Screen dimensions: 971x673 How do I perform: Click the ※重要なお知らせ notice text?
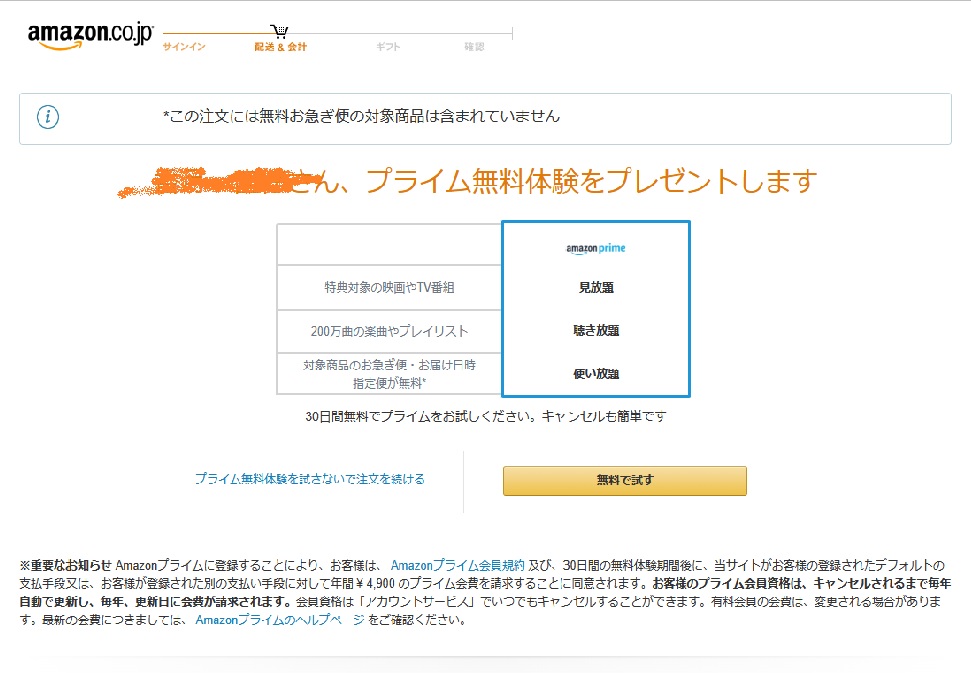pyautogui.click(x=485, y=593)
